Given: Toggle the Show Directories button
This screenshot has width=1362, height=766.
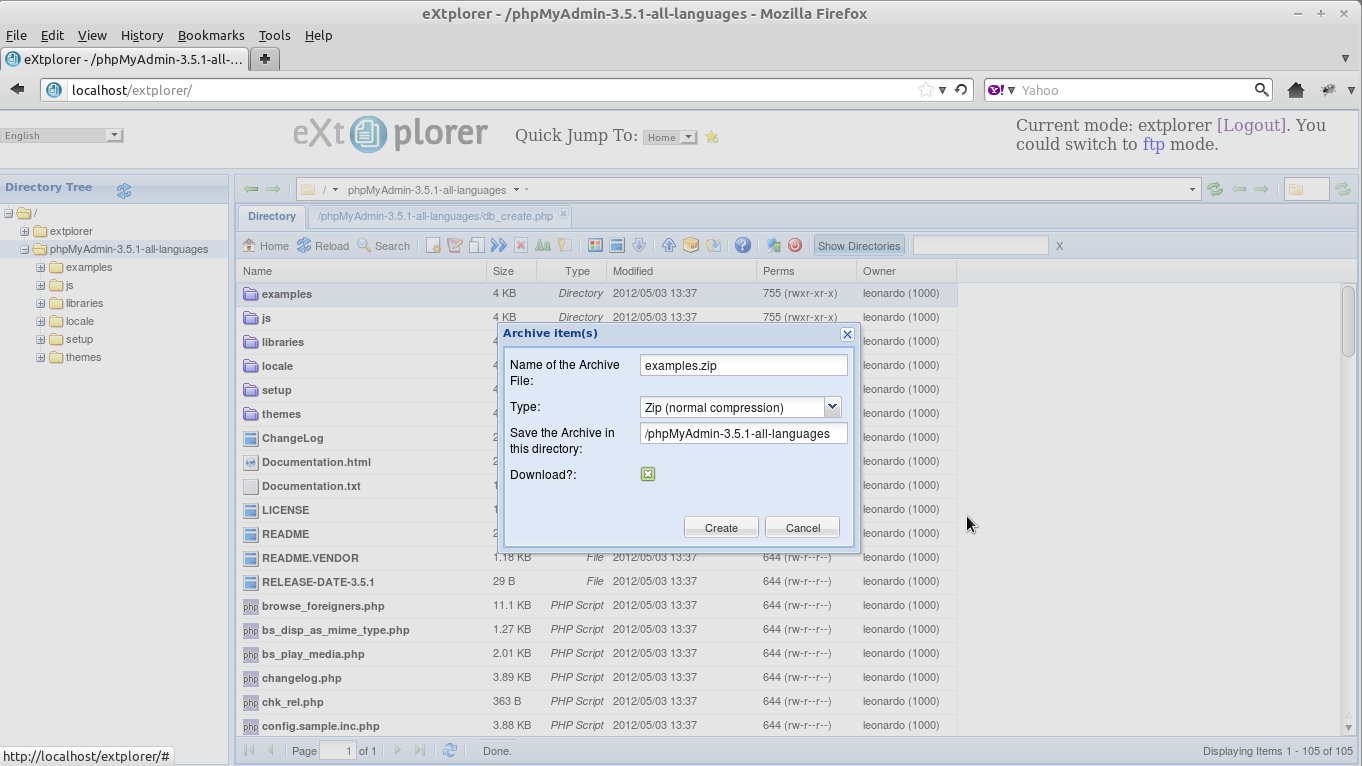Looking at the screenshot, I should (859, 246).
